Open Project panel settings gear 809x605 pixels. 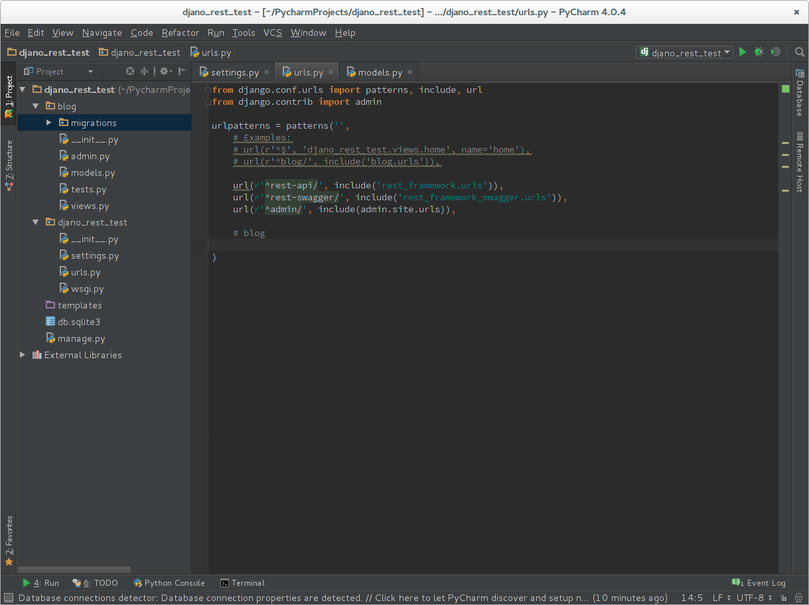[x=165, y=71]
